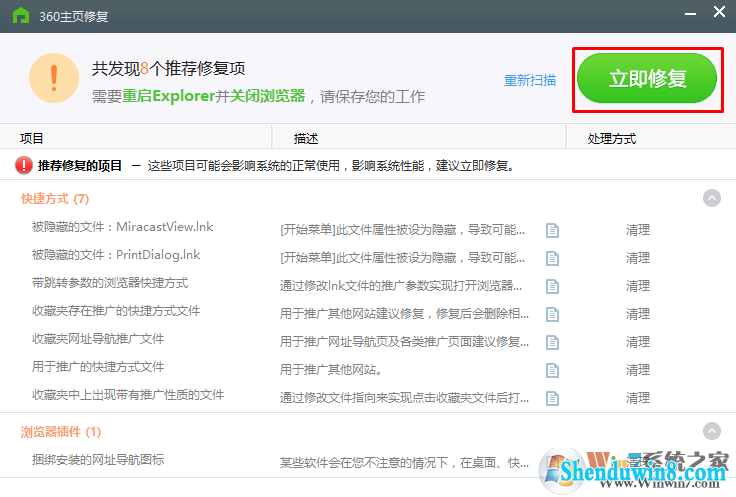
Task: Click description of 用于推广其他网站。
Action: point(330,370)
